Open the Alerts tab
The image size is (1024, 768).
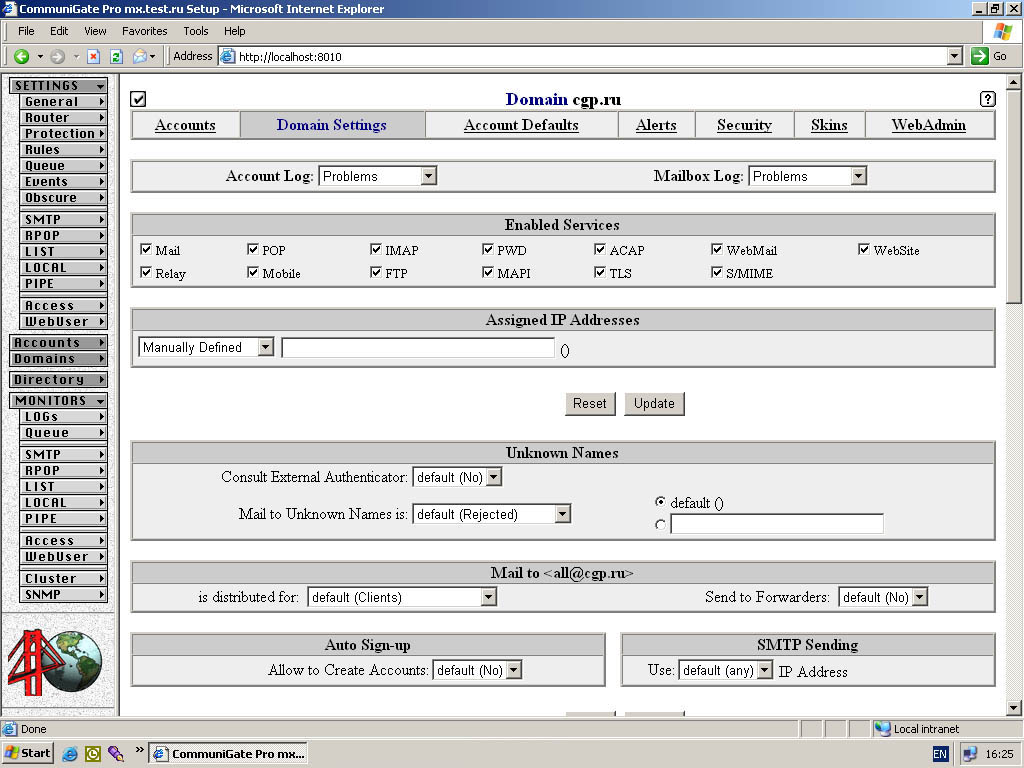(656, 125)
